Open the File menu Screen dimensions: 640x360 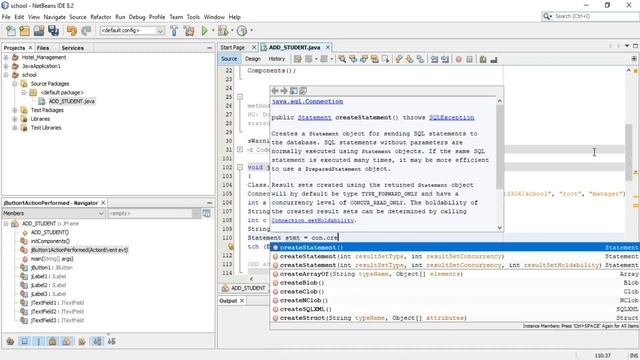pyautogui.click(x=6, y=17)
